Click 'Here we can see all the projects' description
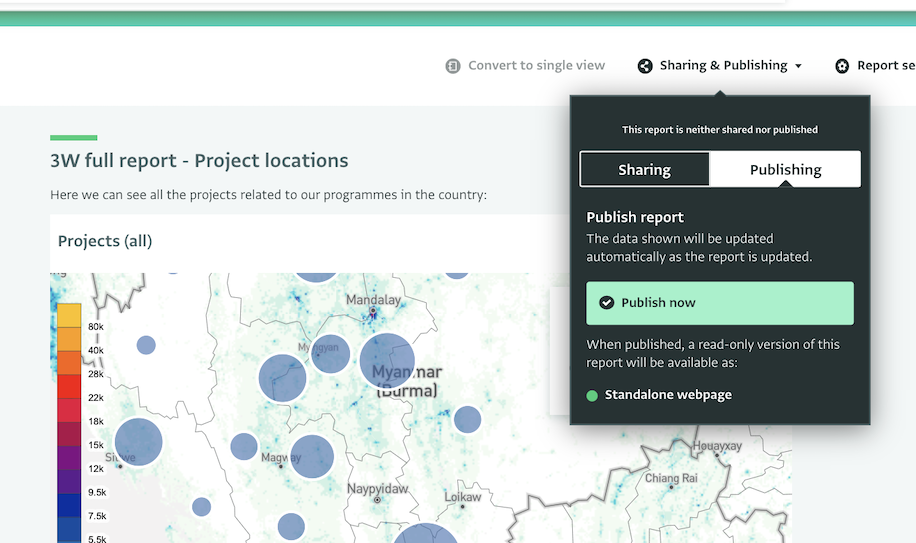 [x=268, y=194]
